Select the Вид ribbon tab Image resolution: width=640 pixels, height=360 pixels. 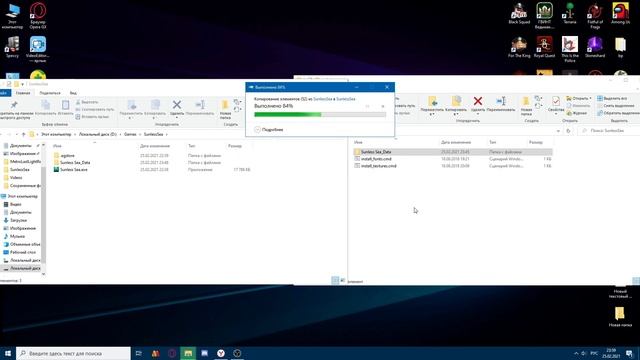coord(73,93)
